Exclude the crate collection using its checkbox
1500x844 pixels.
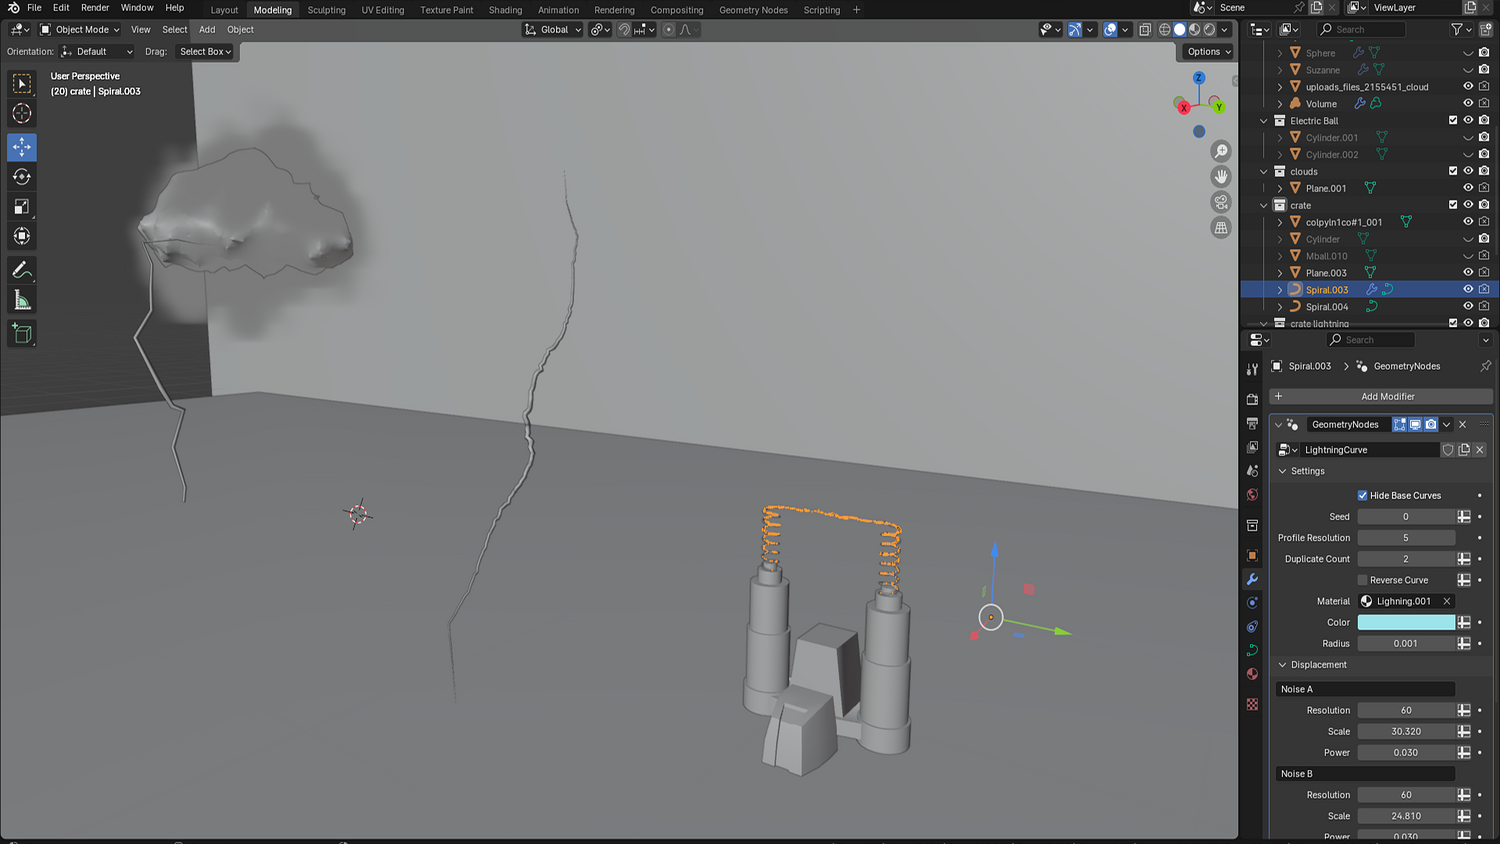point(1453,205)
